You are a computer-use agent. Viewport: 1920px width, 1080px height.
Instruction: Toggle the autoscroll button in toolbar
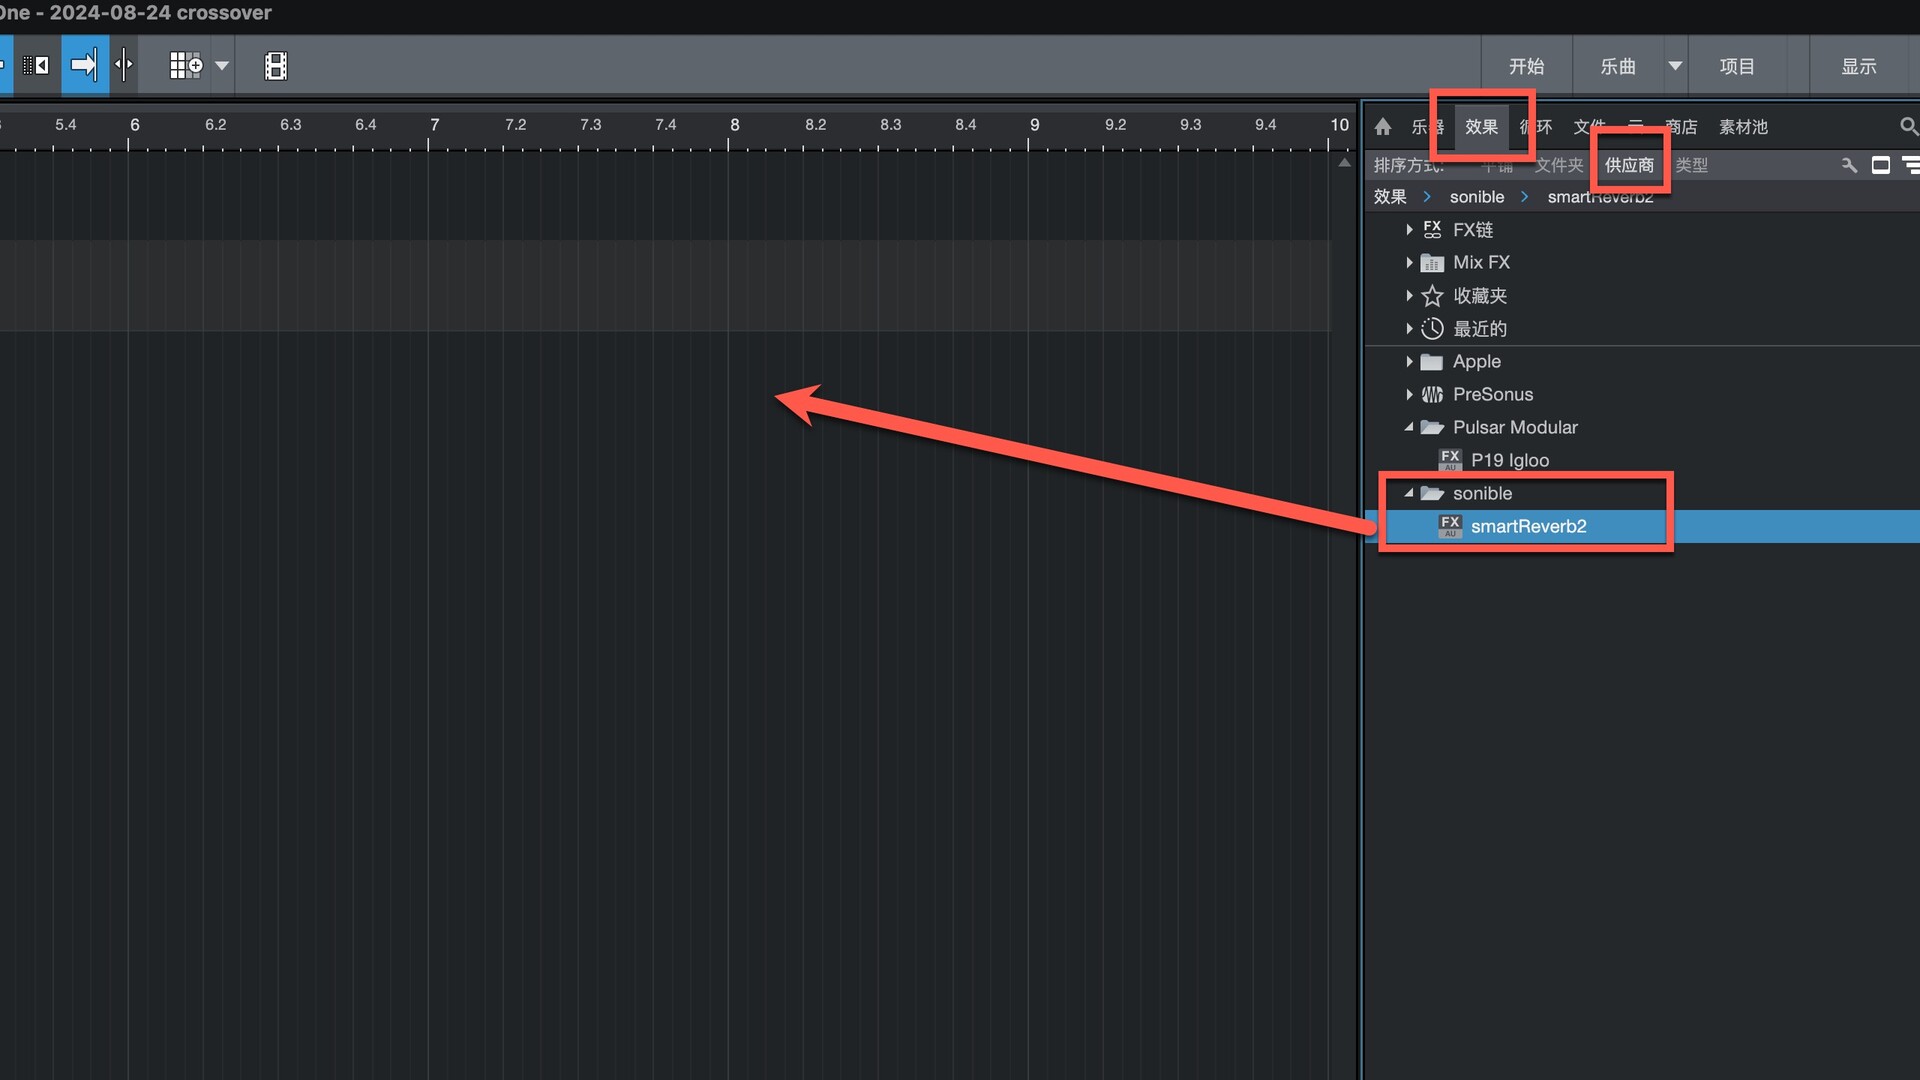tap(37, 66)
